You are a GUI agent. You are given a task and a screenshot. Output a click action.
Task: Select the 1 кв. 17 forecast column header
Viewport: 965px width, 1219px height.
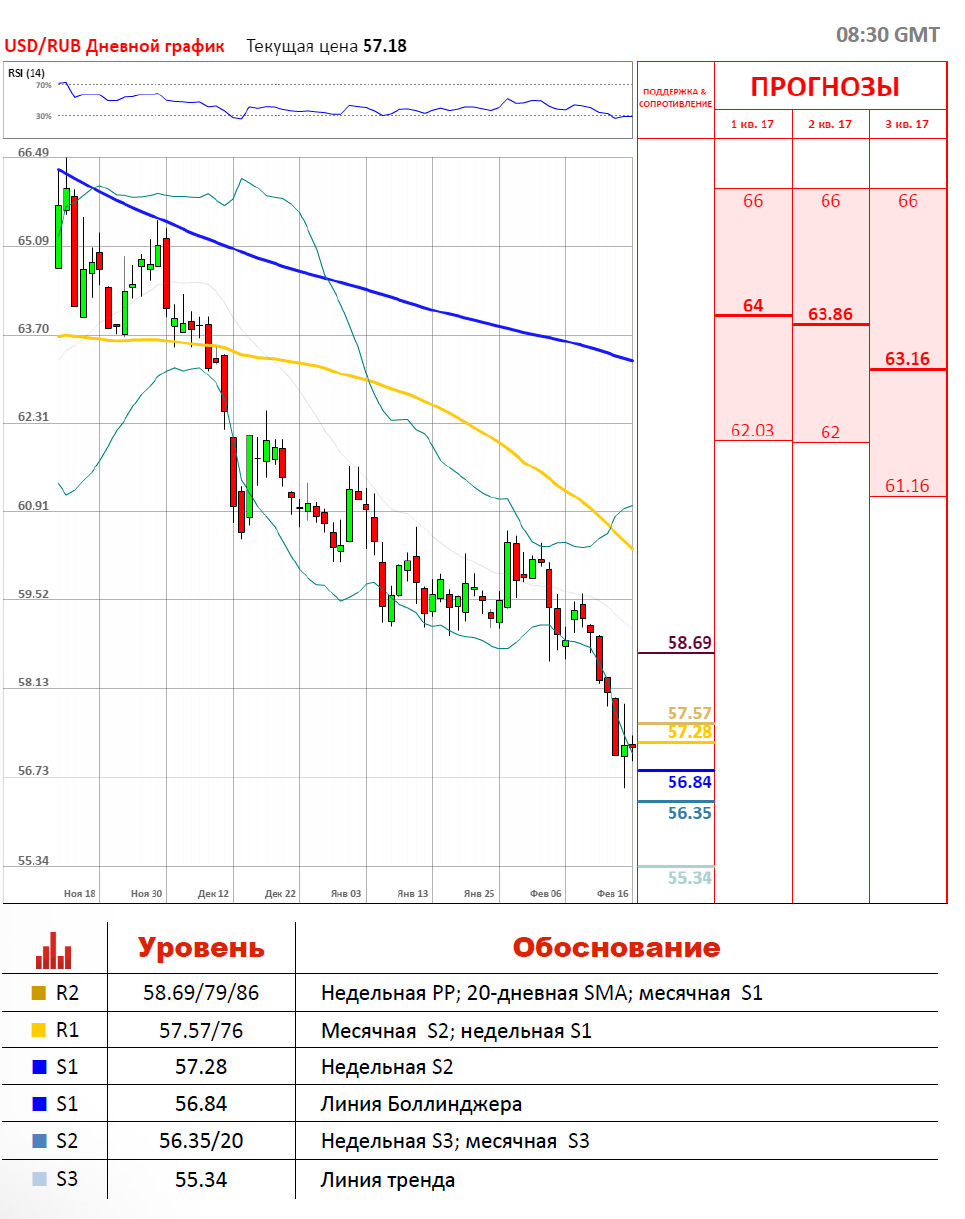pos(753,124)
